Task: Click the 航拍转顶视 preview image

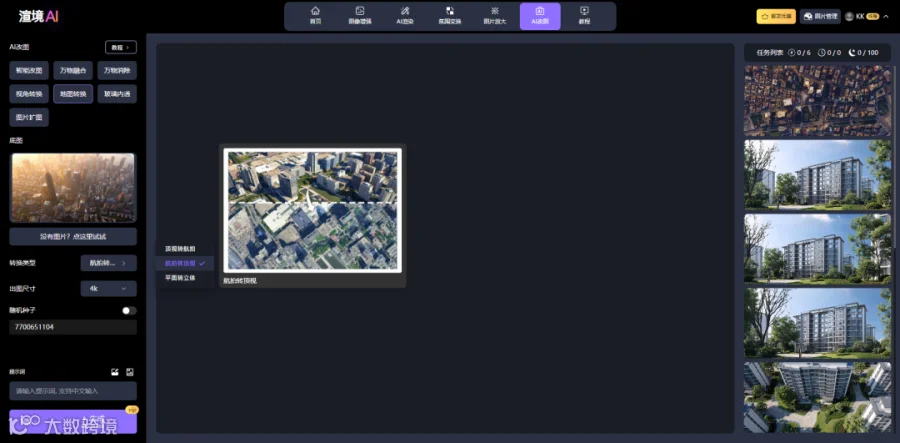Action: (x=312, y=210)
